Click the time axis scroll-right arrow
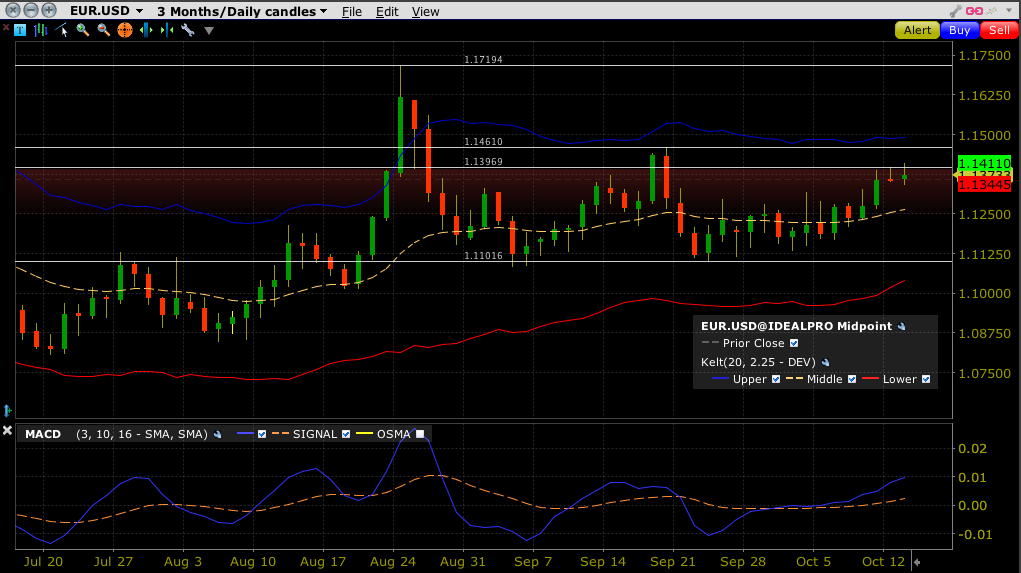 917,562
